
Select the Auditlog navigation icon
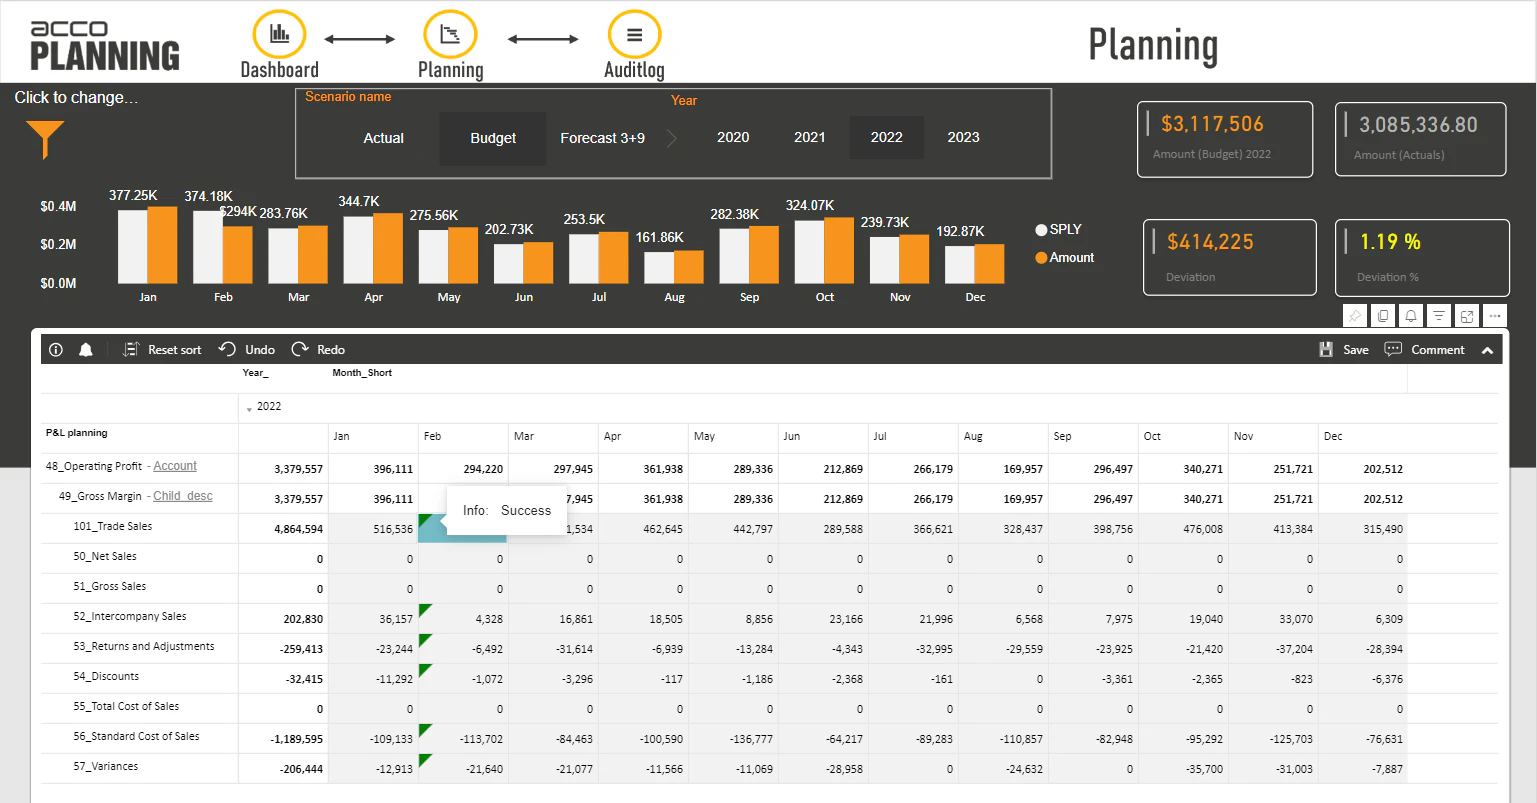coord(634,33)
